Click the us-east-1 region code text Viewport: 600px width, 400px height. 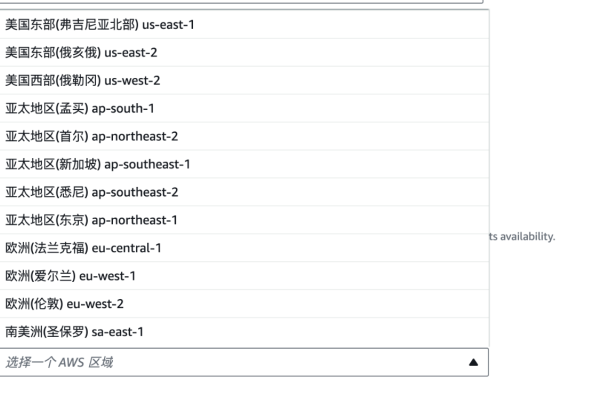(168, 25)
